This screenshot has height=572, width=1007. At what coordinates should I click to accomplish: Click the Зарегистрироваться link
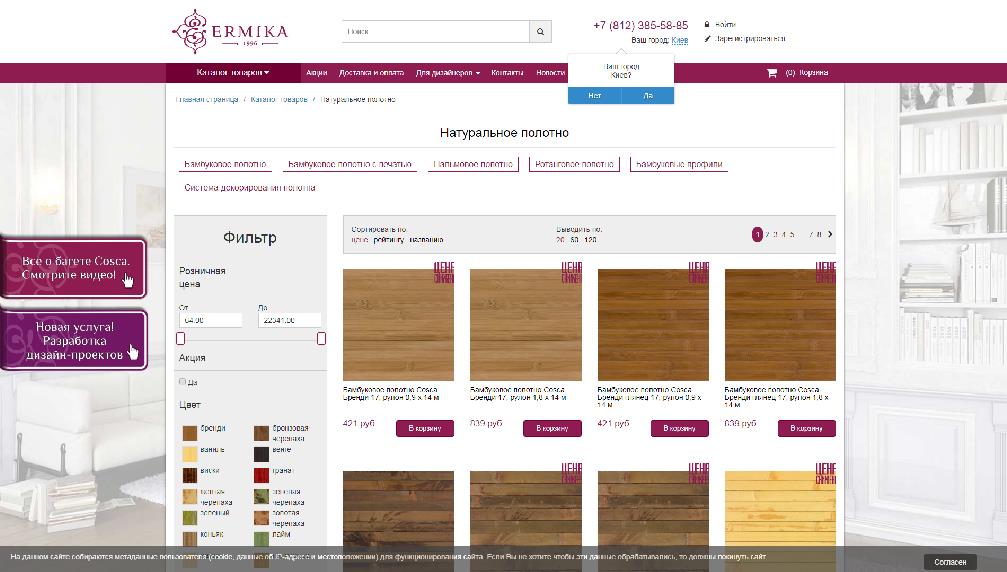(x=749, y=39)
